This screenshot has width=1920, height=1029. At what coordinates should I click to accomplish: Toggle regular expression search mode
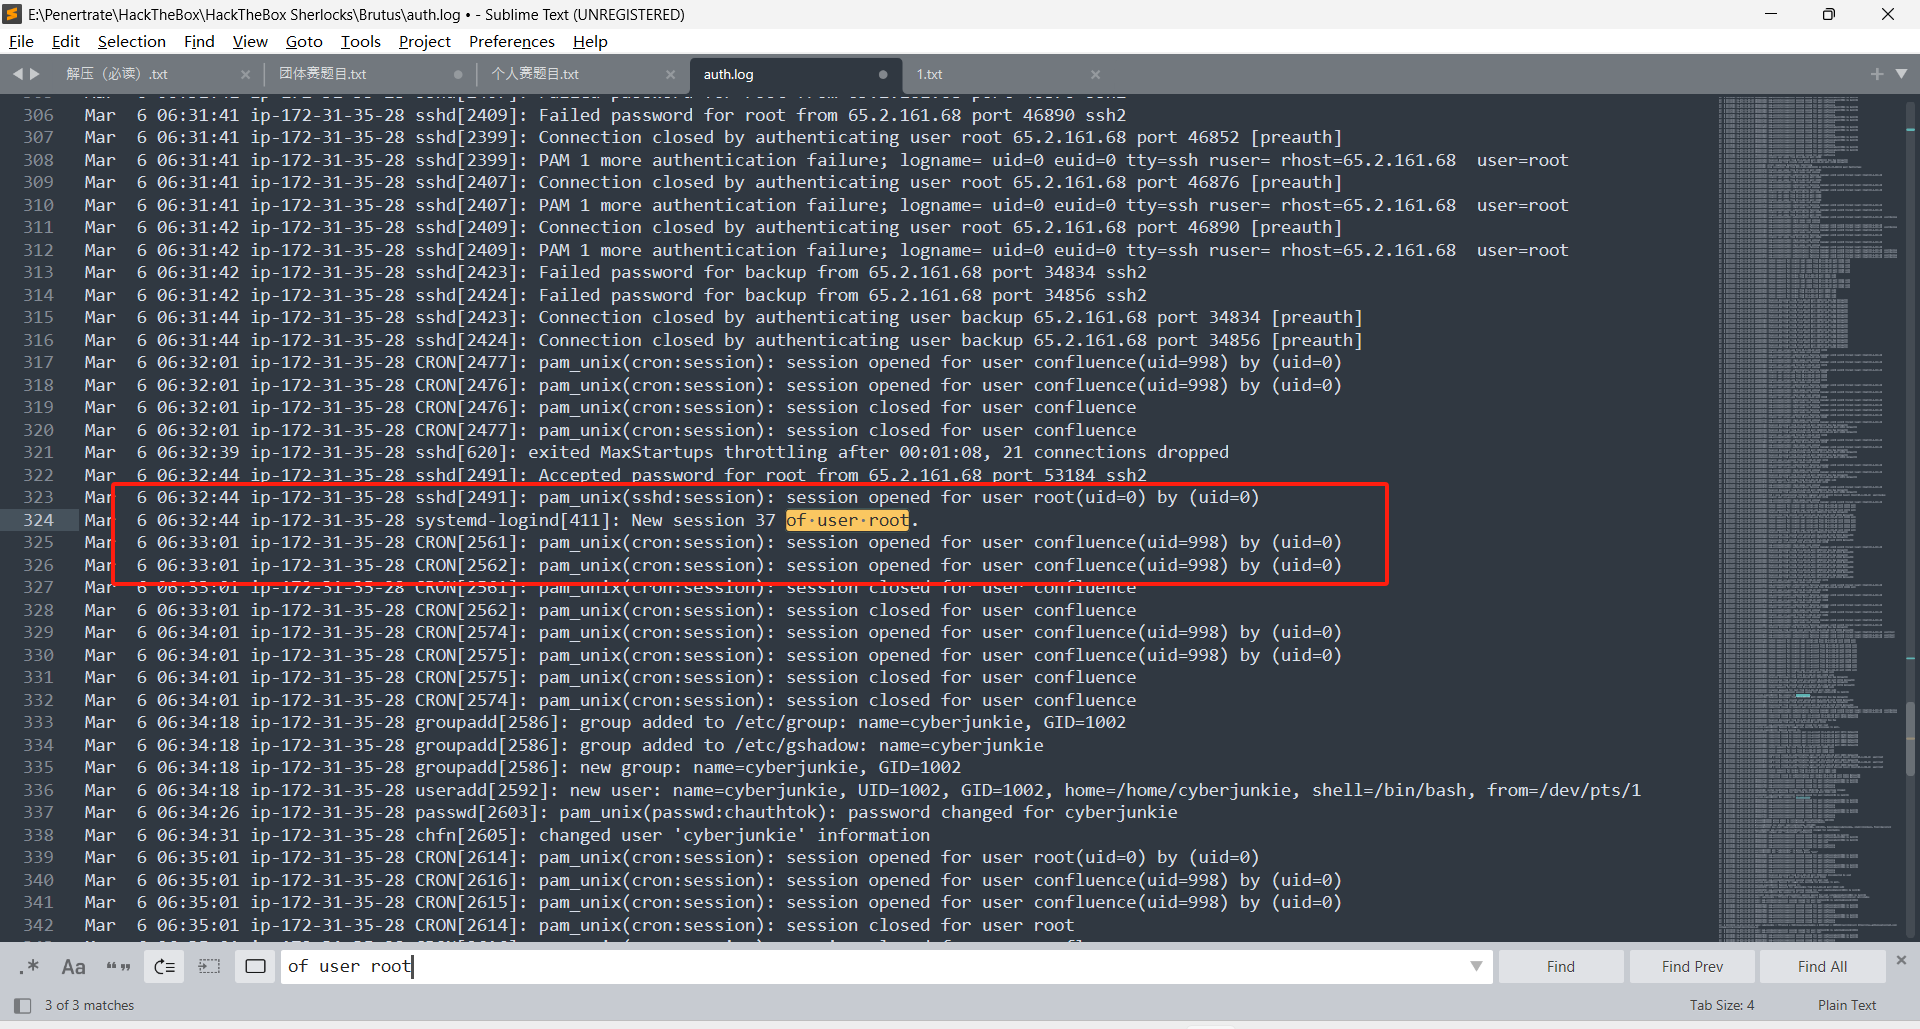point(29,966)
